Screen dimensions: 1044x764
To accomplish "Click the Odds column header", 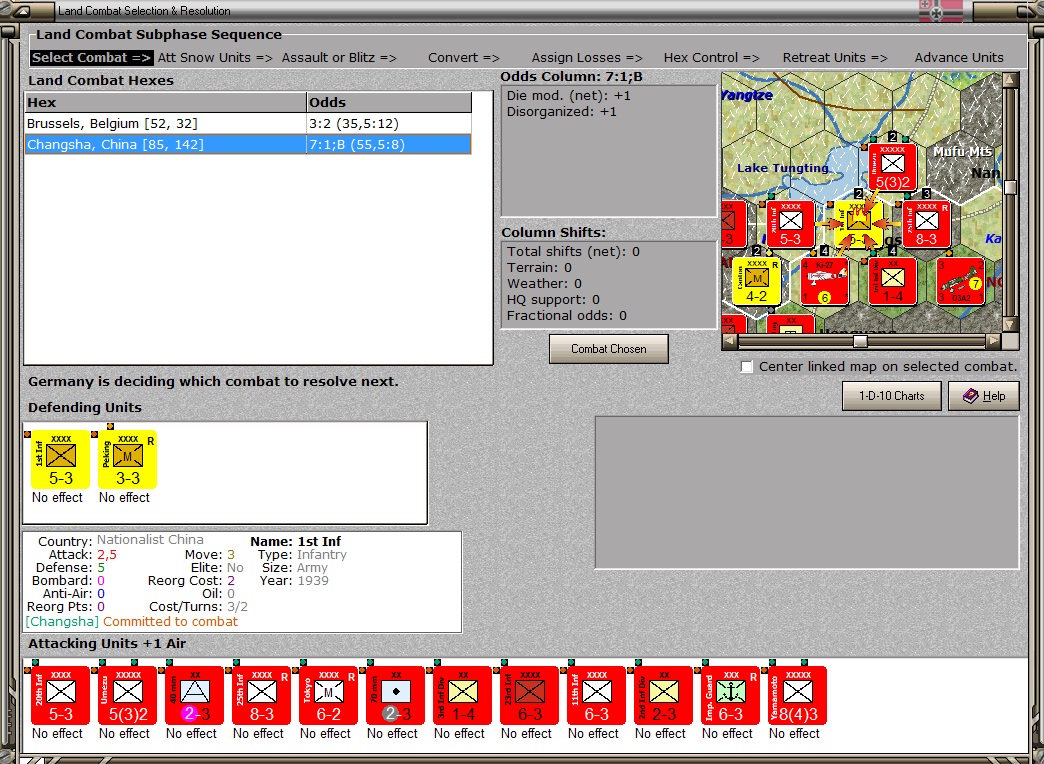I will click(389, 103).
